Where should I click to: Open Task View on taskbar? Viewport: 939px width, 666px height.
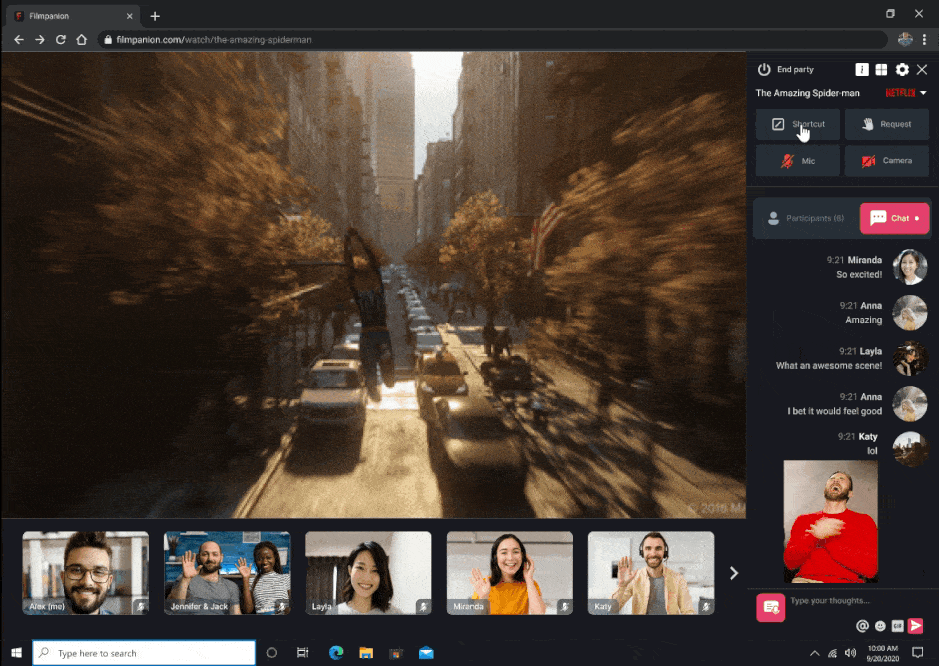(x=302, y=653)
